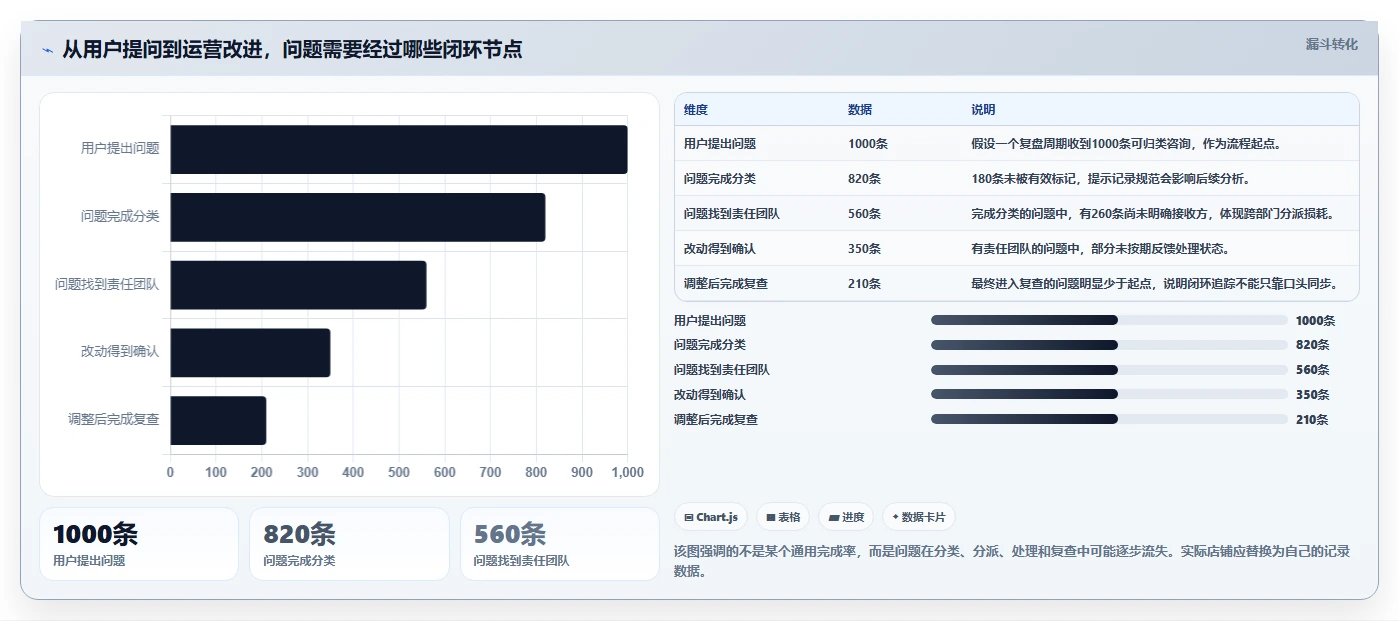Click the 用户提出问题 bar in the chart

(399, 149)
